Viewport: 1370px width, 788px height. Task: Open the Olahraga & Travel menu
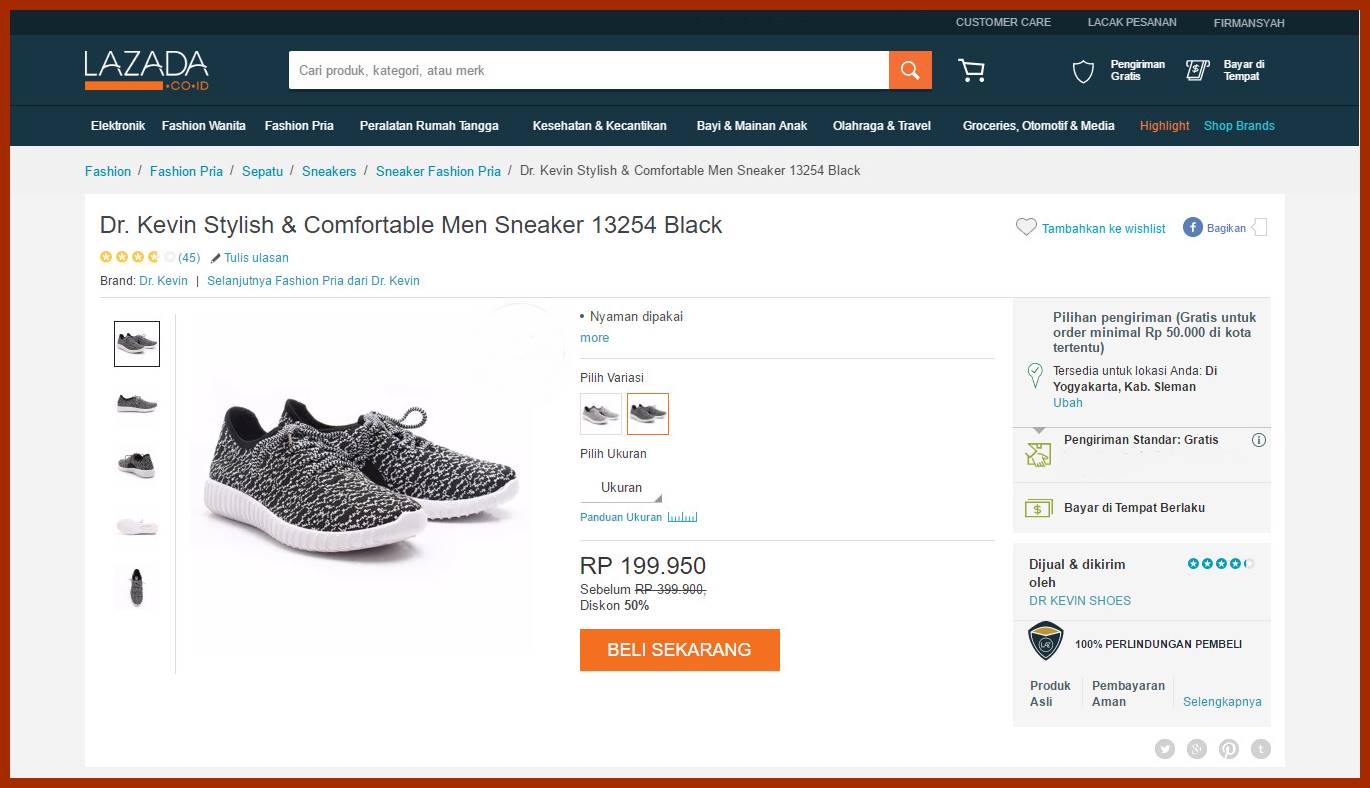tap(881, 126)
